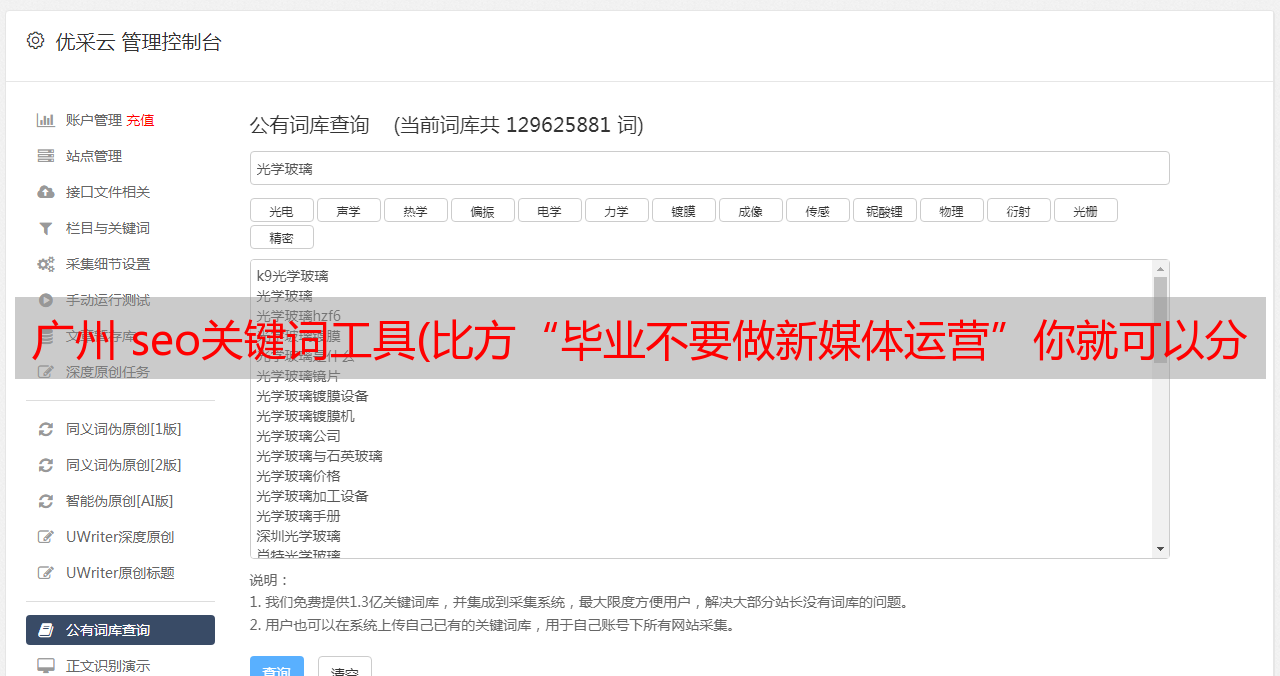Click the 传感 tag button
1280x676 pixels.
(817, 210)
